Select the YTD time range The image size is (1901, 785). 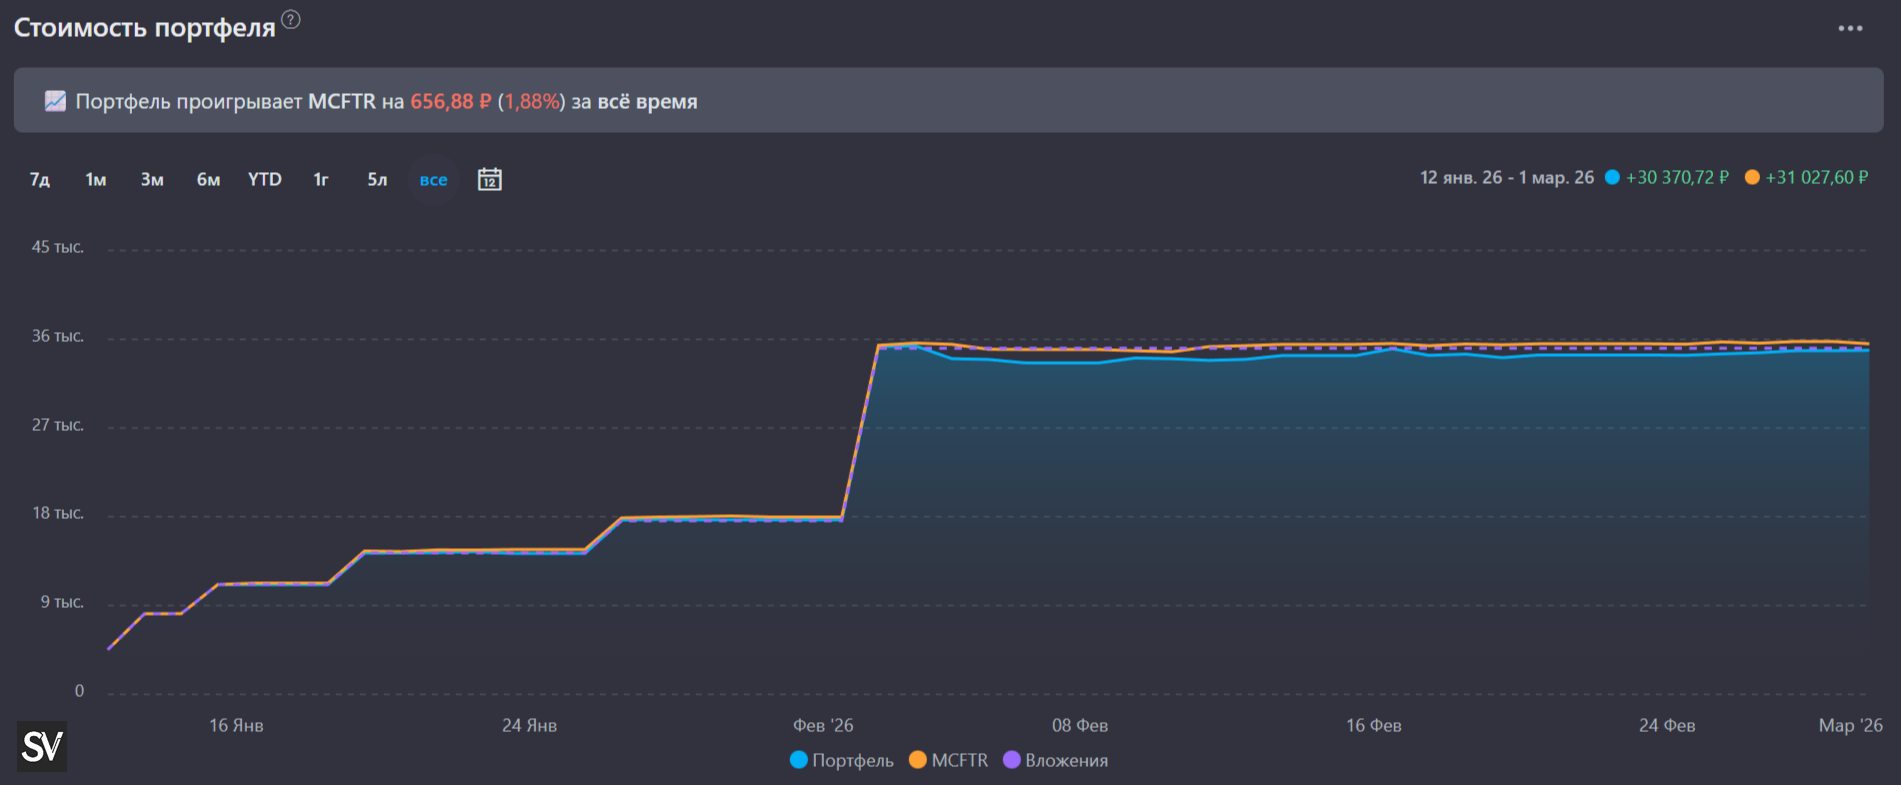point(265,179)
